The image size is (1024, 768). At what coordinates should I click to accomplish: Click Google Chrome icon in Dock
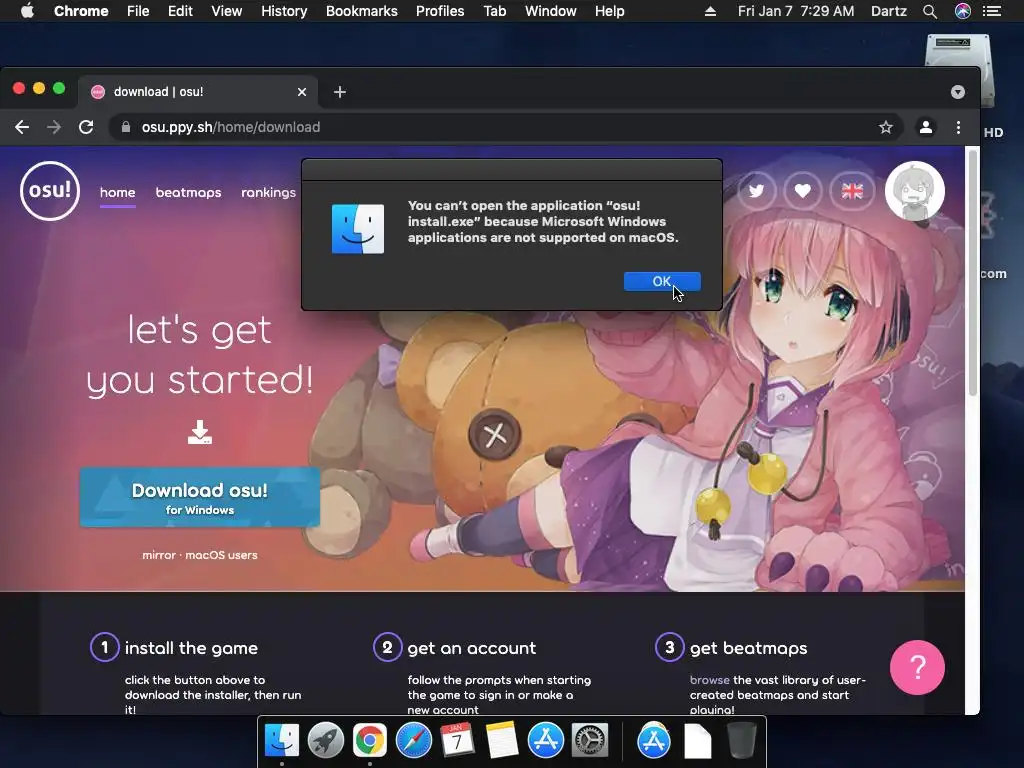pyautogui.click(x=370, y=741)
